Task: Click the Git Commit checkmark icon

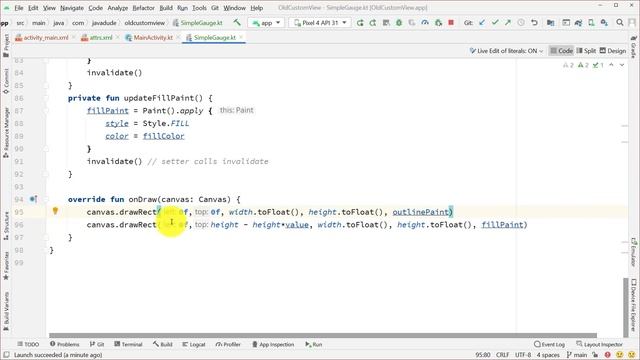Action: click(x=495, y=23)
